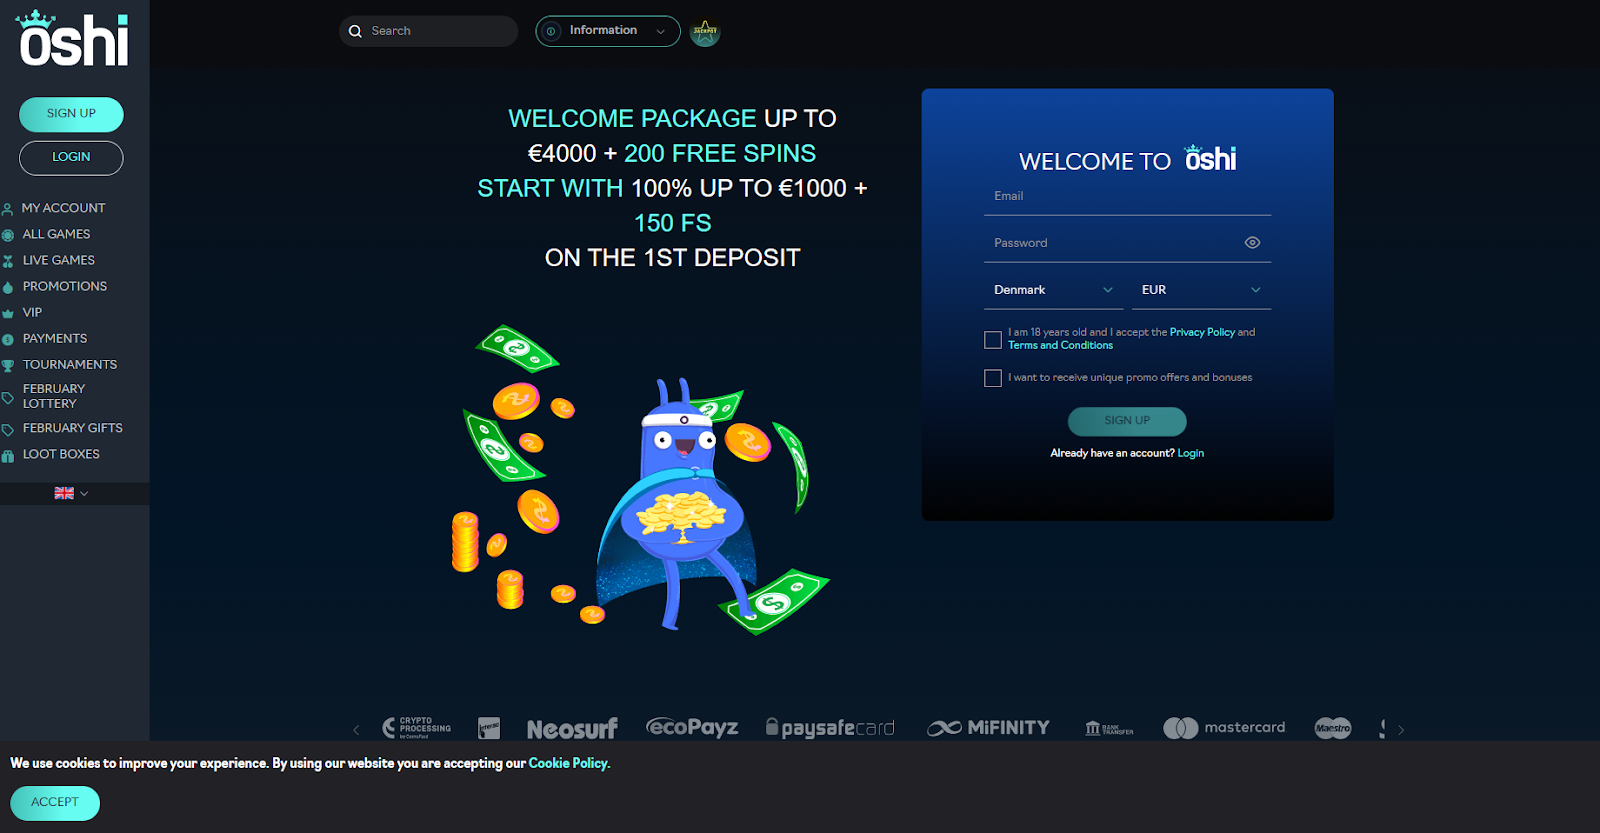
Task: Click the paysafecard payment logo
Action: click(830, 728)
